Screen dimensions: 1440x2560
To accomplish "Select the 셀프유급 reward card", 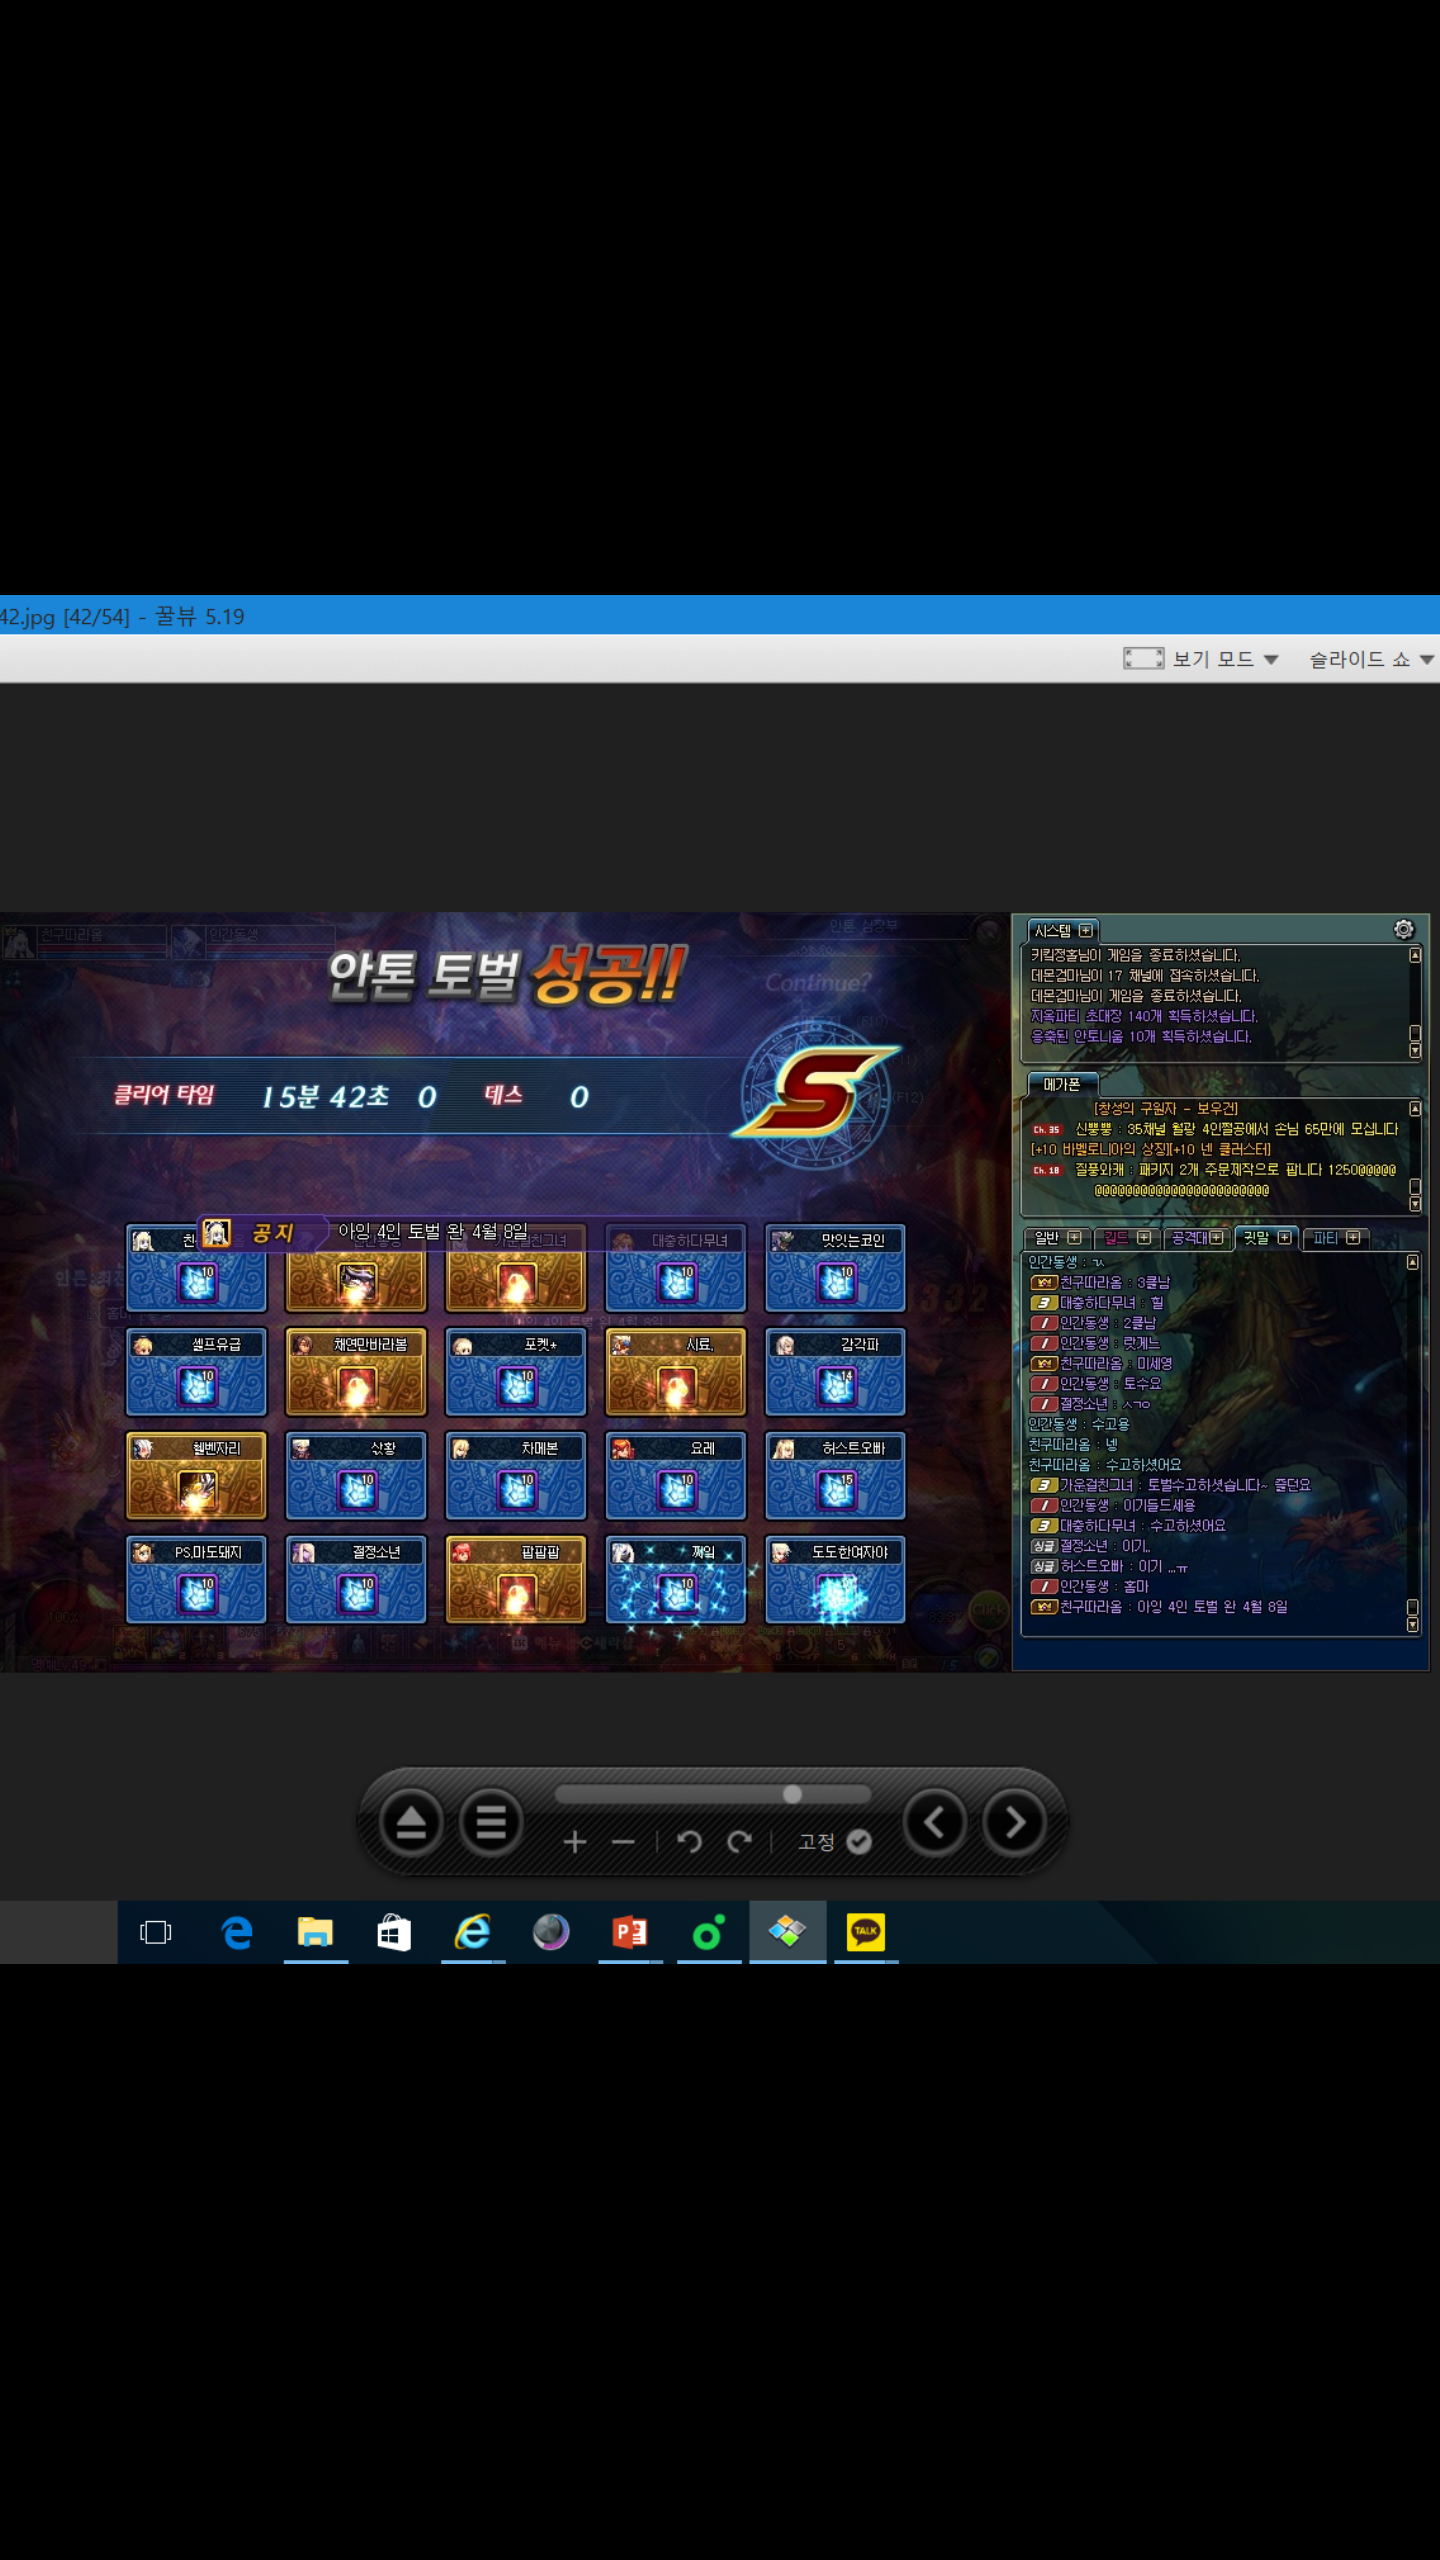I will coord(196,1371).
